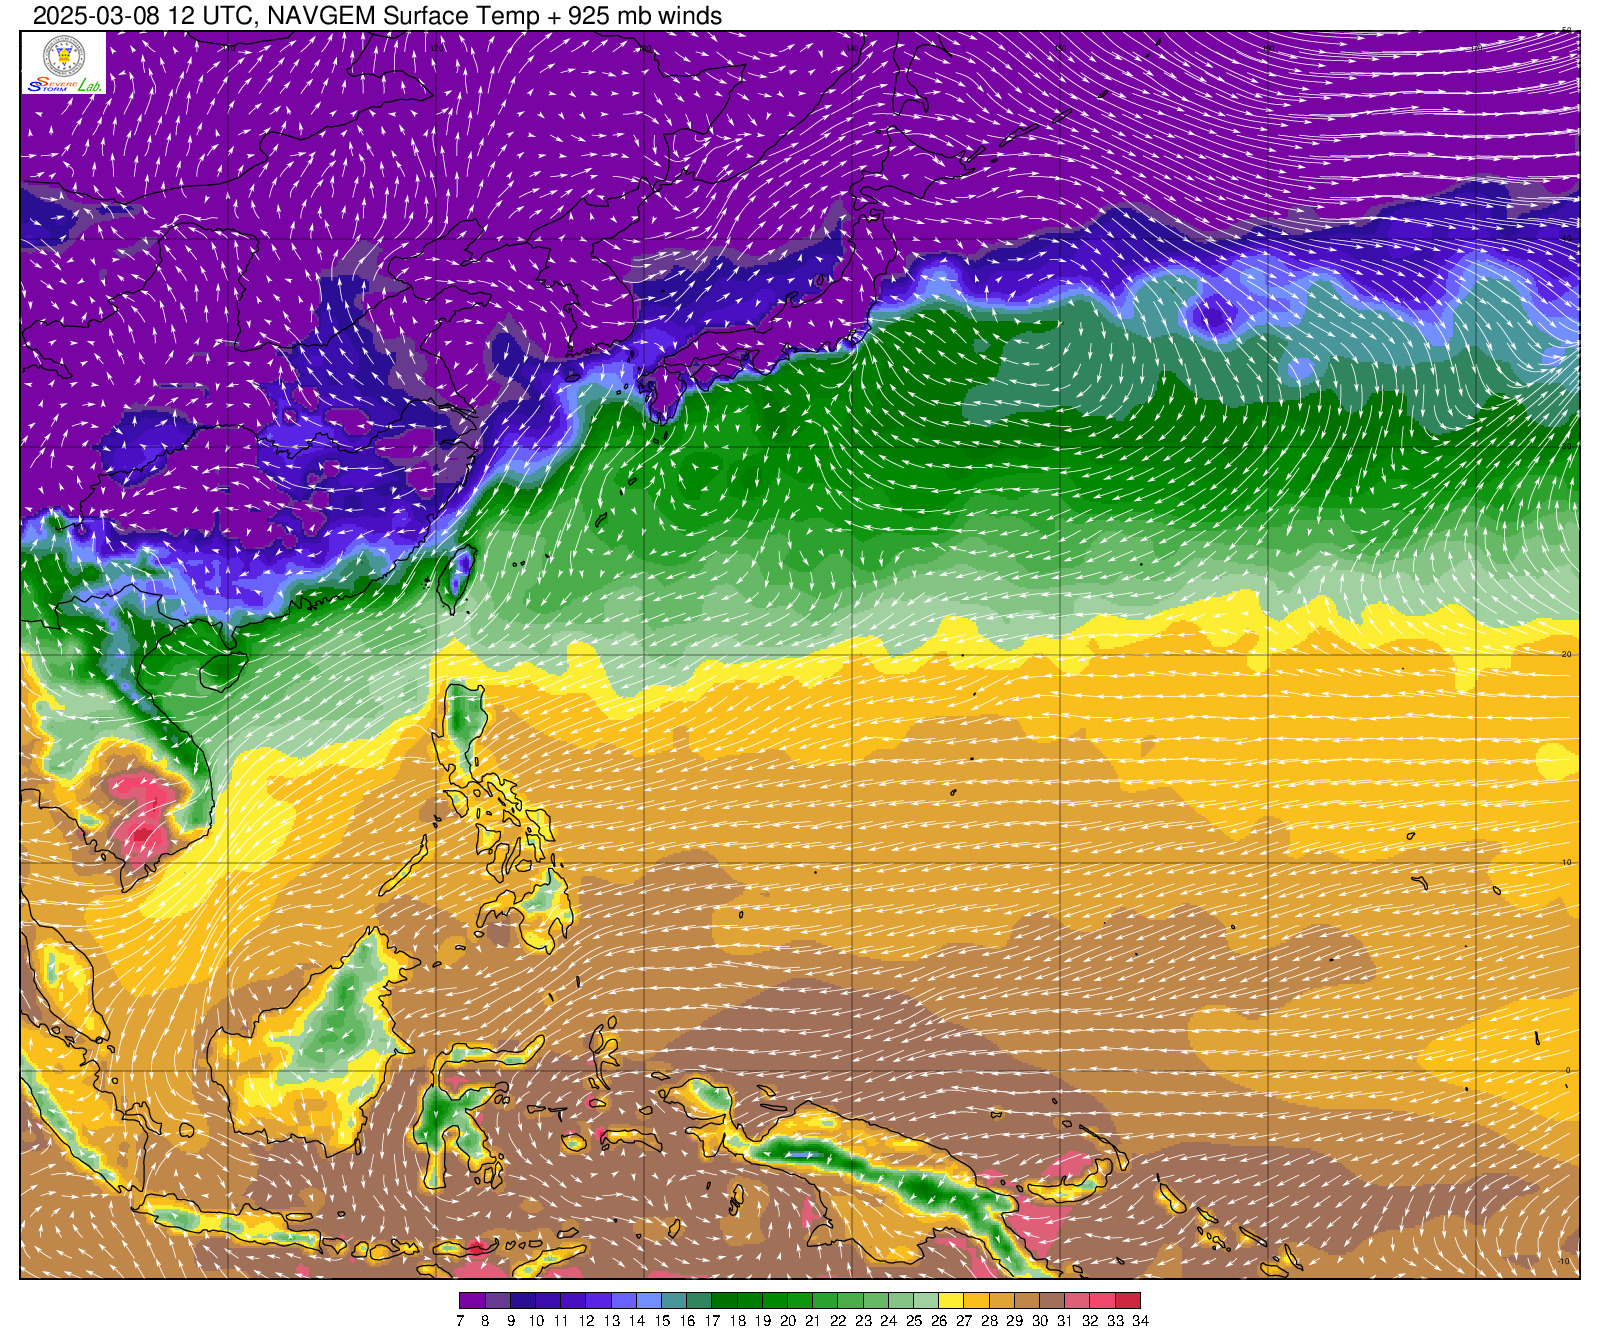
Task: Click the Severe Storm Lab logo
Action: click(64, 63)
